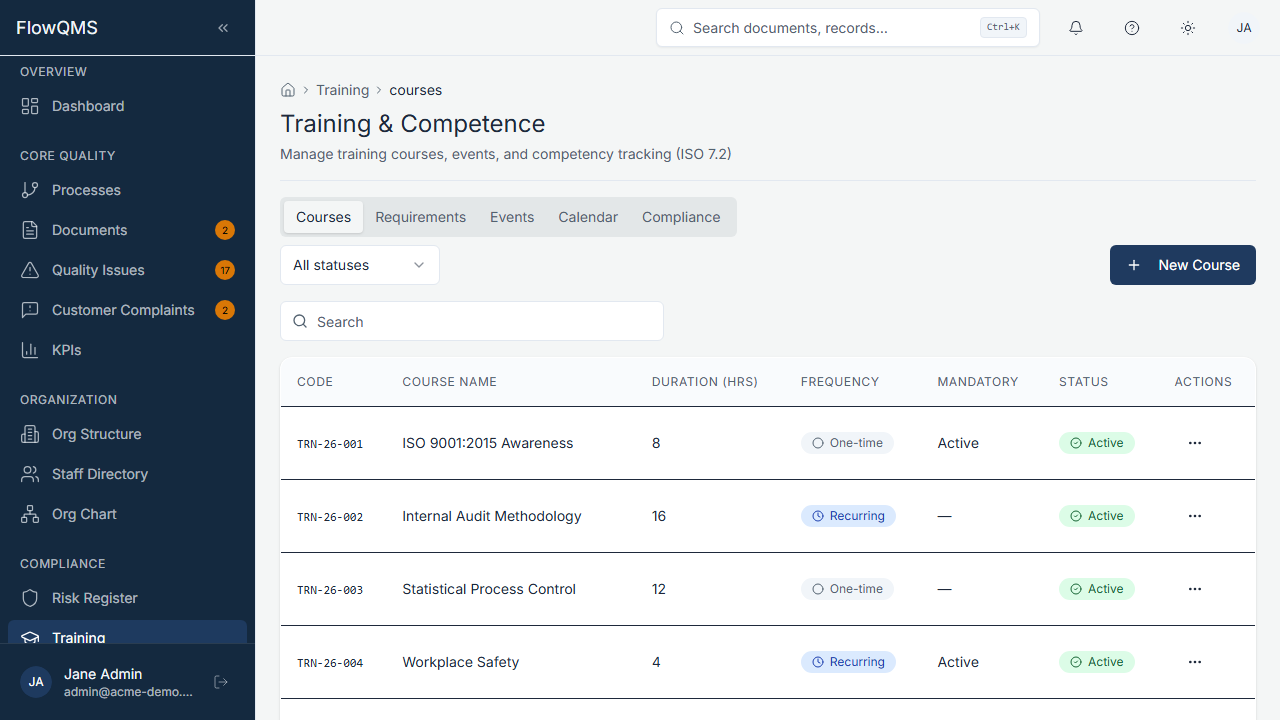Click the Org Chart sidebar icon
Viewport: 1280px width, 720px height.
click(x=31, y=514)
